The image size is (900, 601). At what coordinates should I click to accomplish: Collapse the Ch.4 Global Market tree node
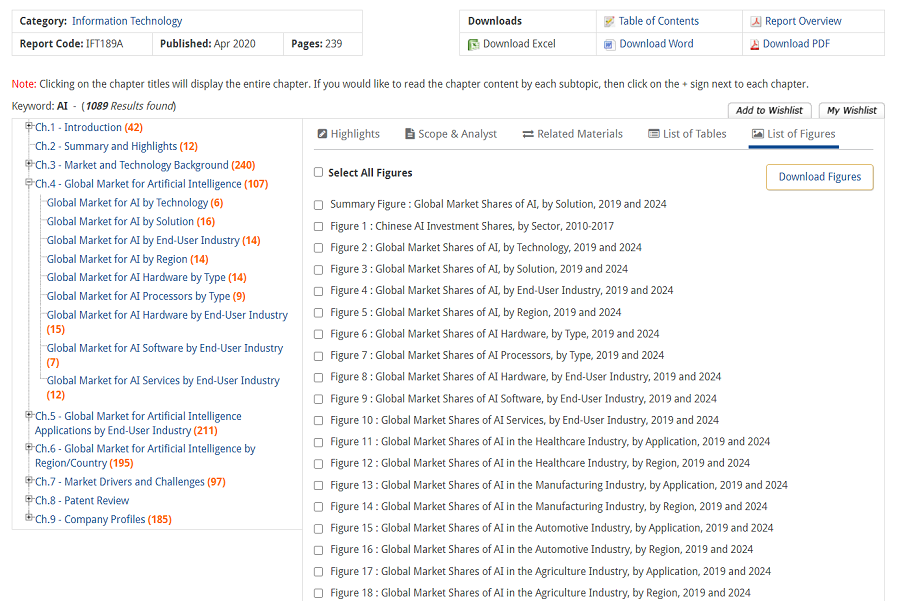(29, 183)
